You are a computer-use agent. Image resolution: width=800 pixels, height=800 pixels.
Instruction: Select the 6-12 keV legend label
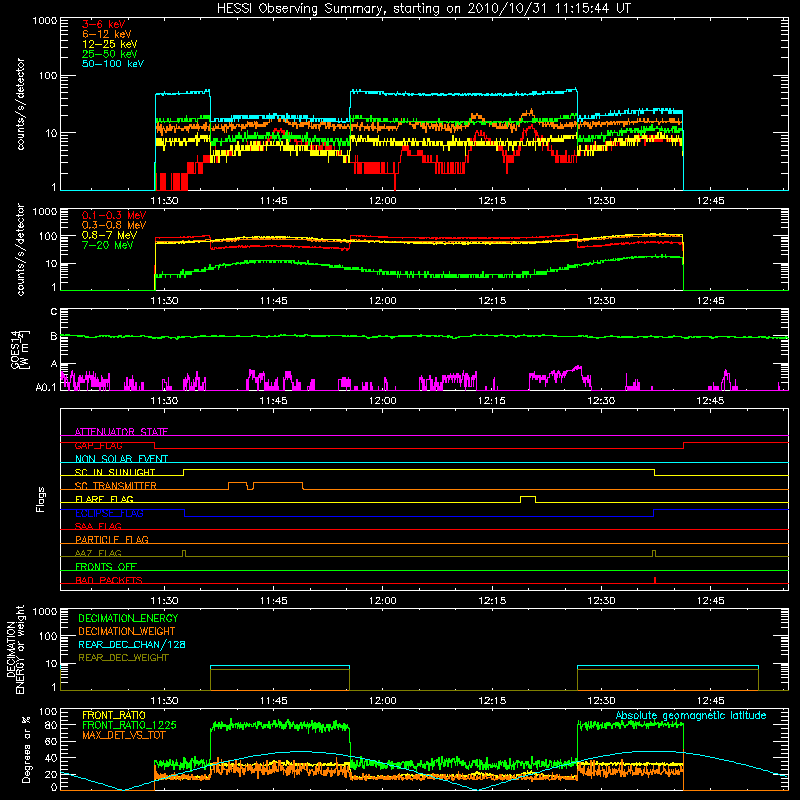click(x=107, y=34)
